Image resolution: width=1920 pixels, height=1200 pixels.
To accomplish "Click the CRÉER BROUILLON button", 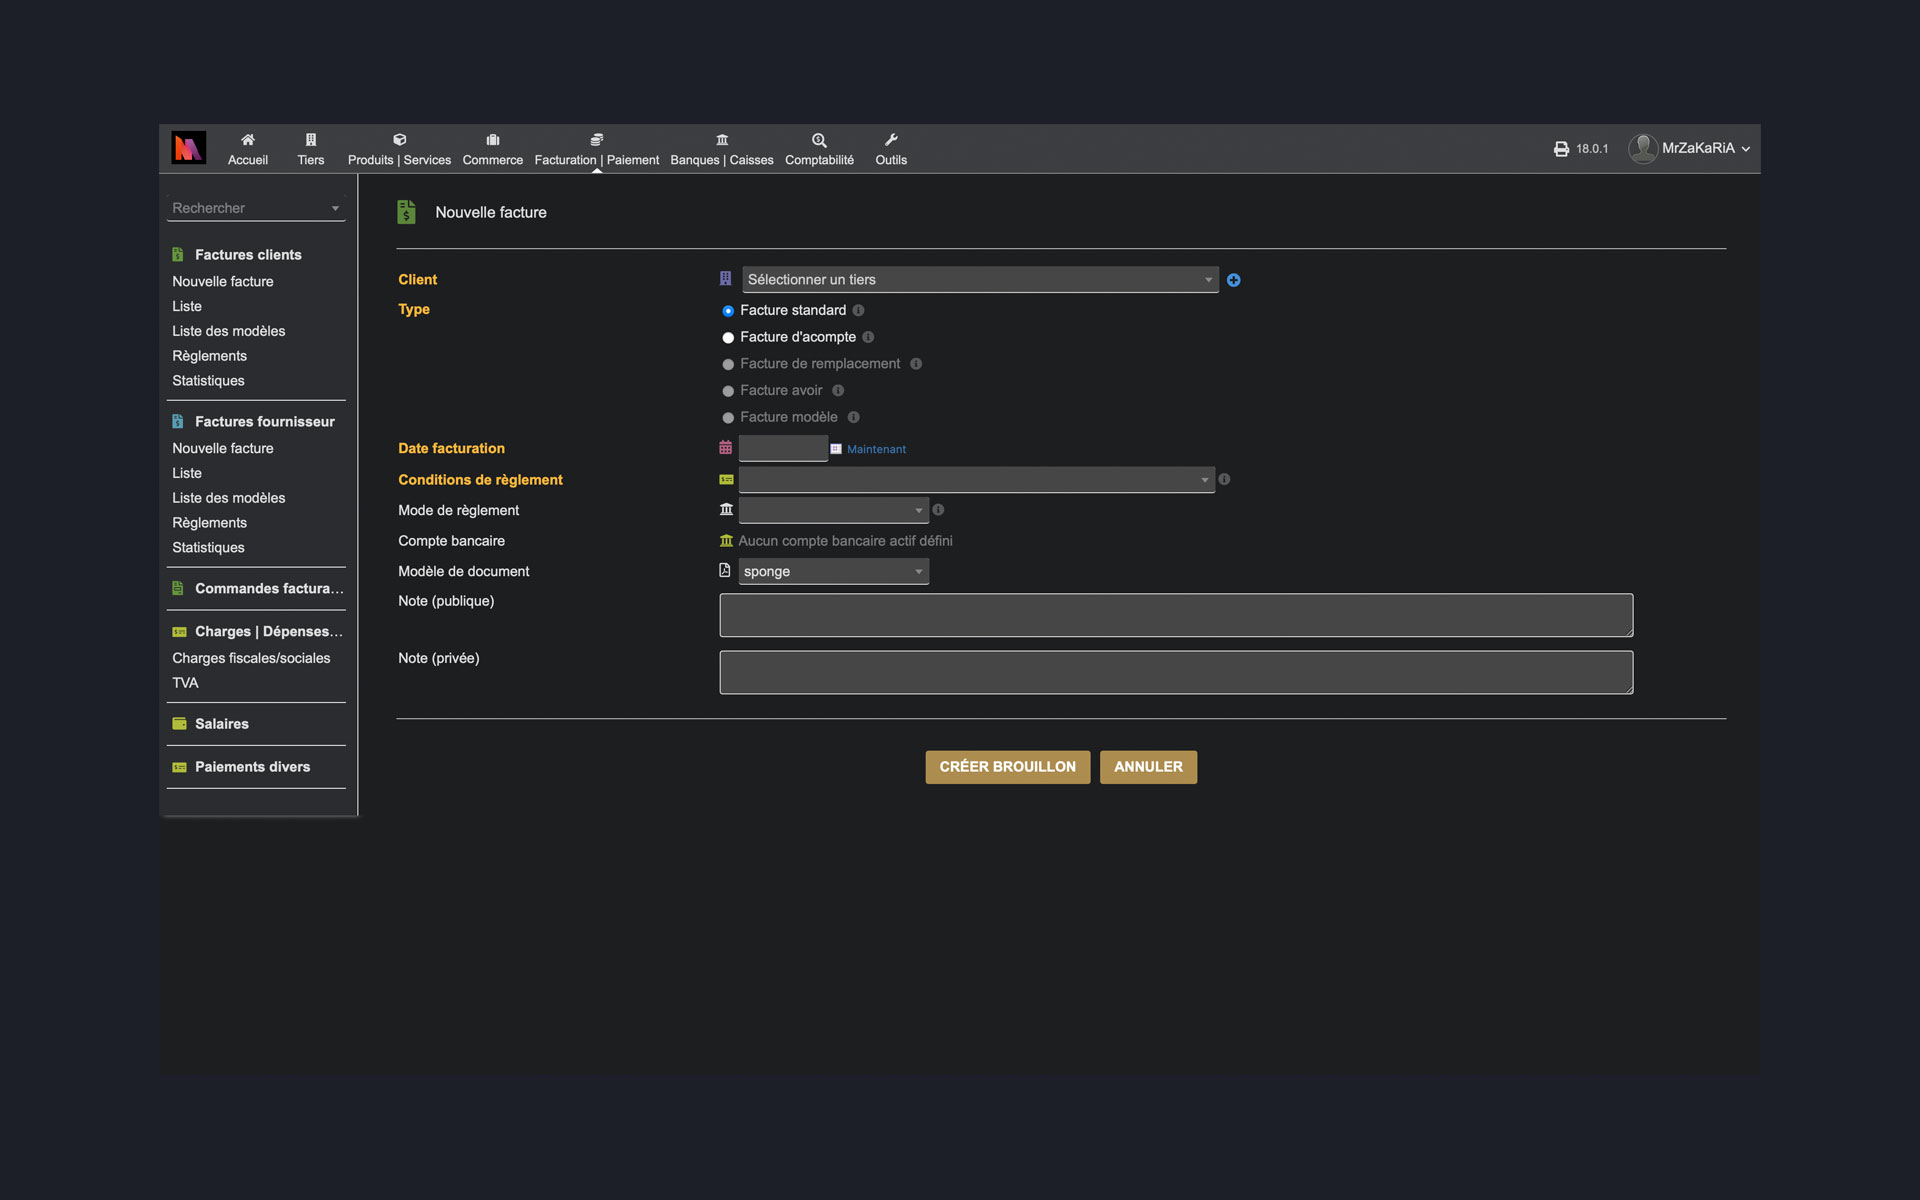I will pyautogui.click(x=1007, y=766).
